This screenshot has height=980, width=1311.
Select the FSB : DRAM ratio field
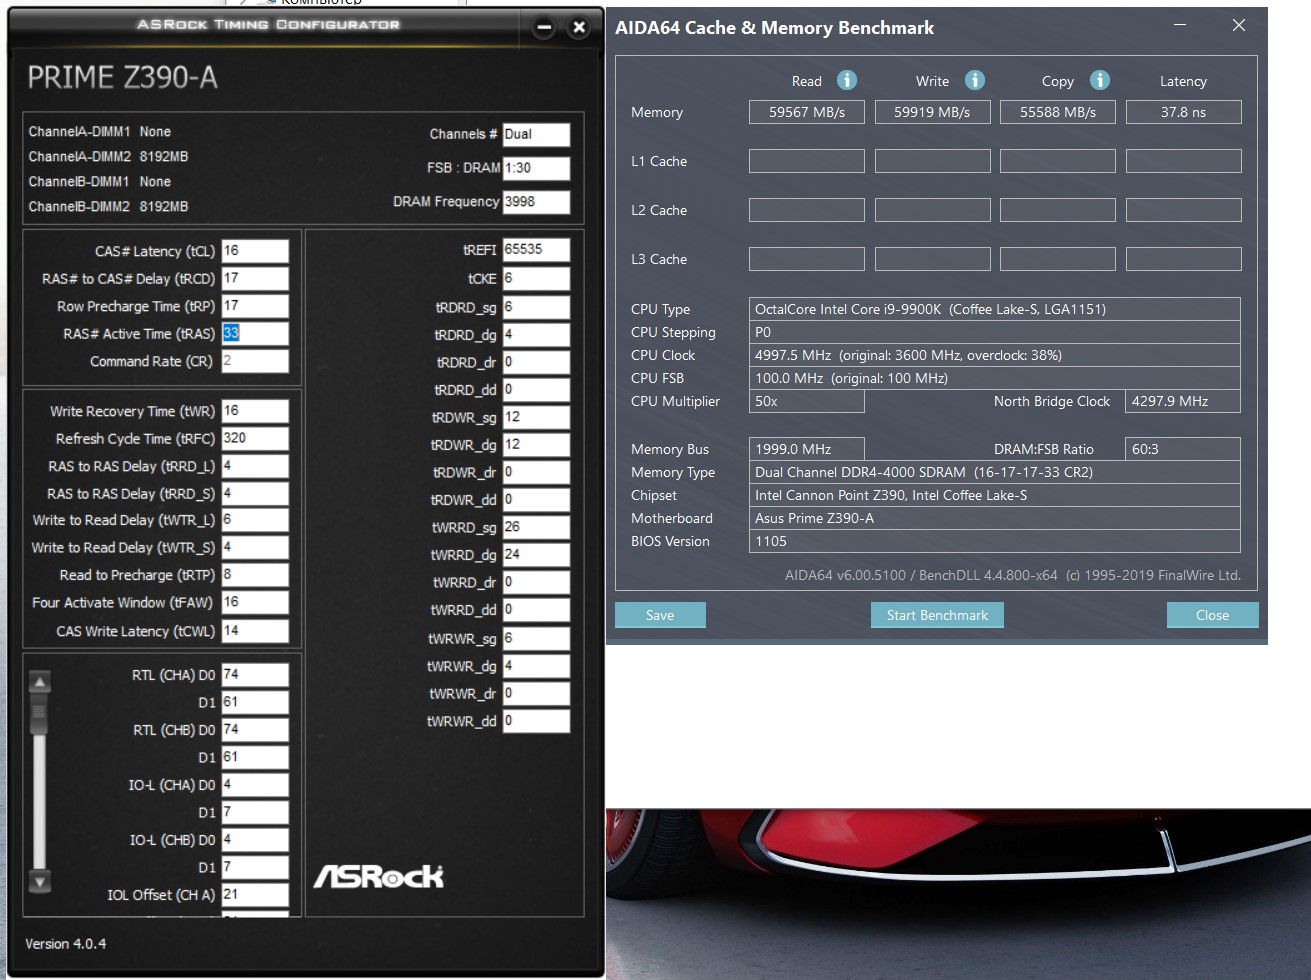[x=536, y=168]
